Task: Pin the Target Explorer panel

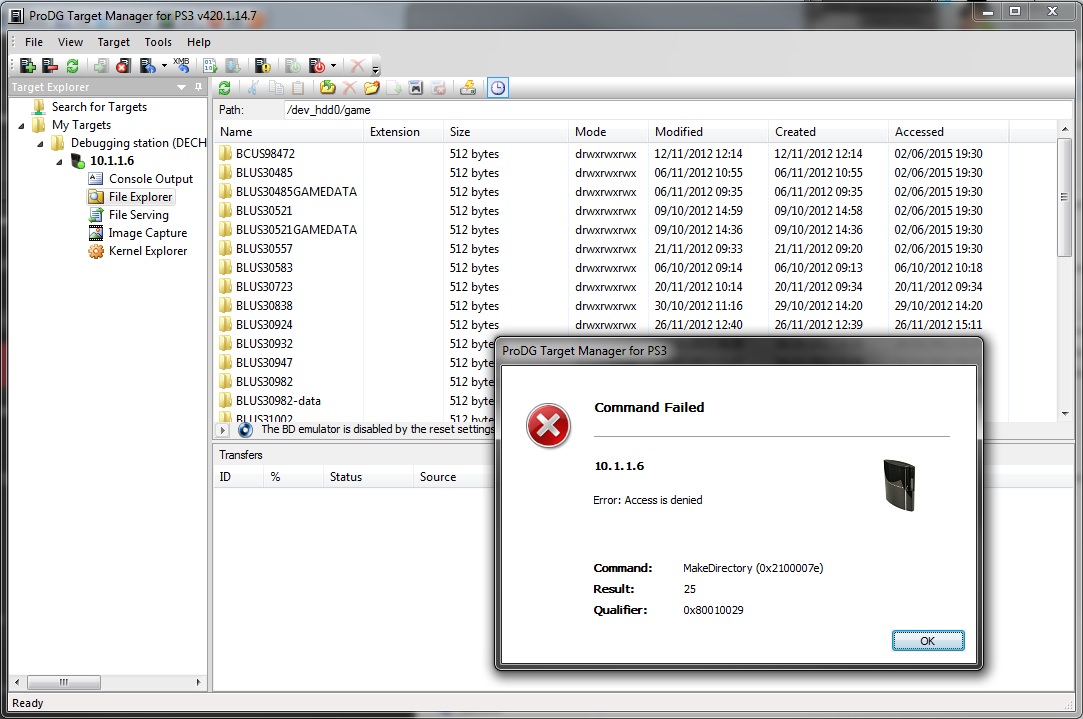Action: point(198,87)
